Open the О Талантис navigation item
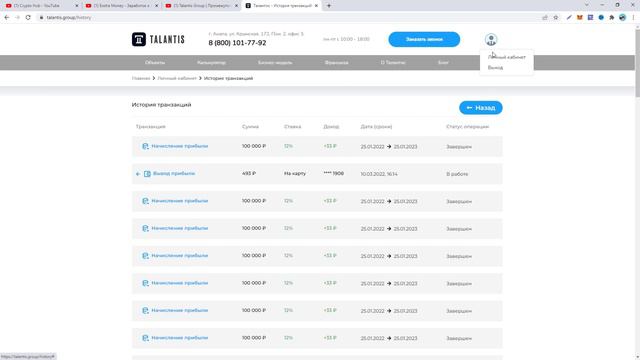The image size is (640, 360). coord(393,62)
